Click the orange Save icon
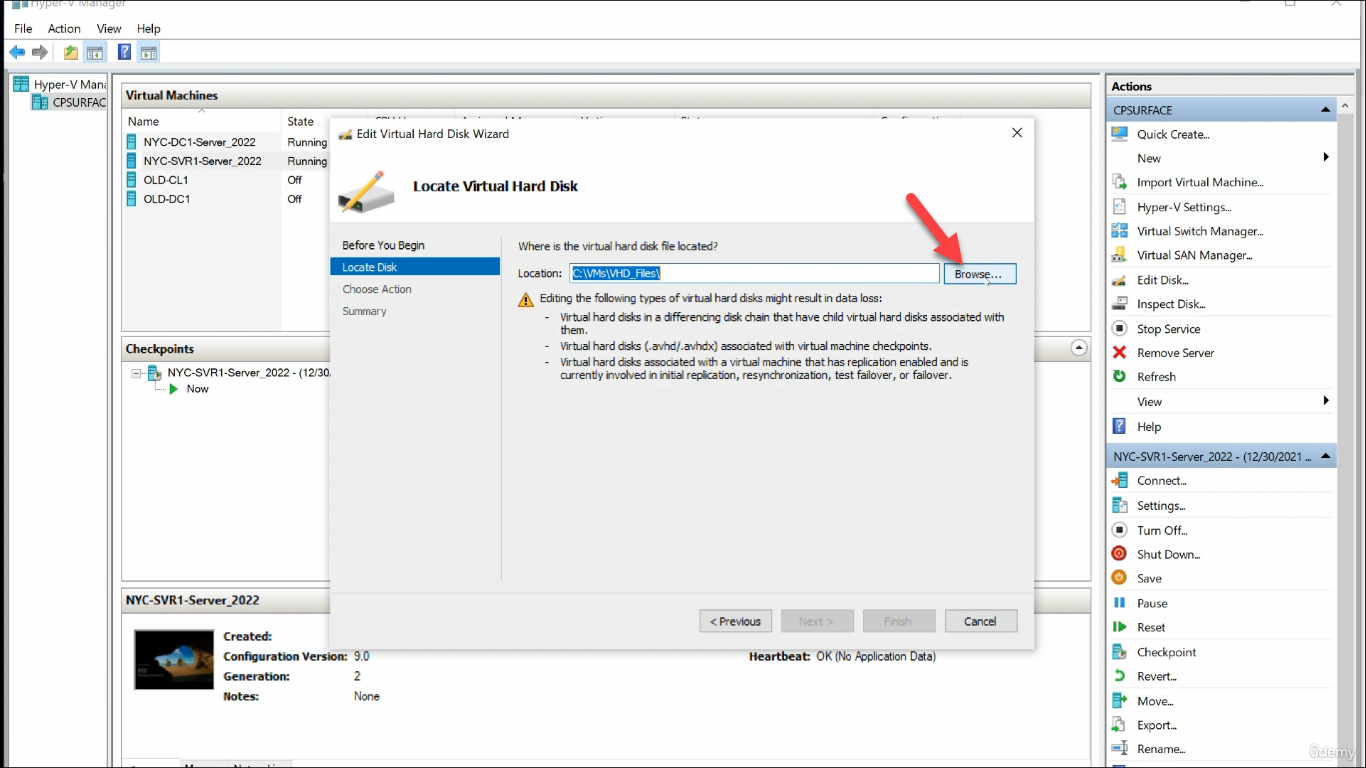The width and height of the screenshot is (1366, 768). point(1120,578)
